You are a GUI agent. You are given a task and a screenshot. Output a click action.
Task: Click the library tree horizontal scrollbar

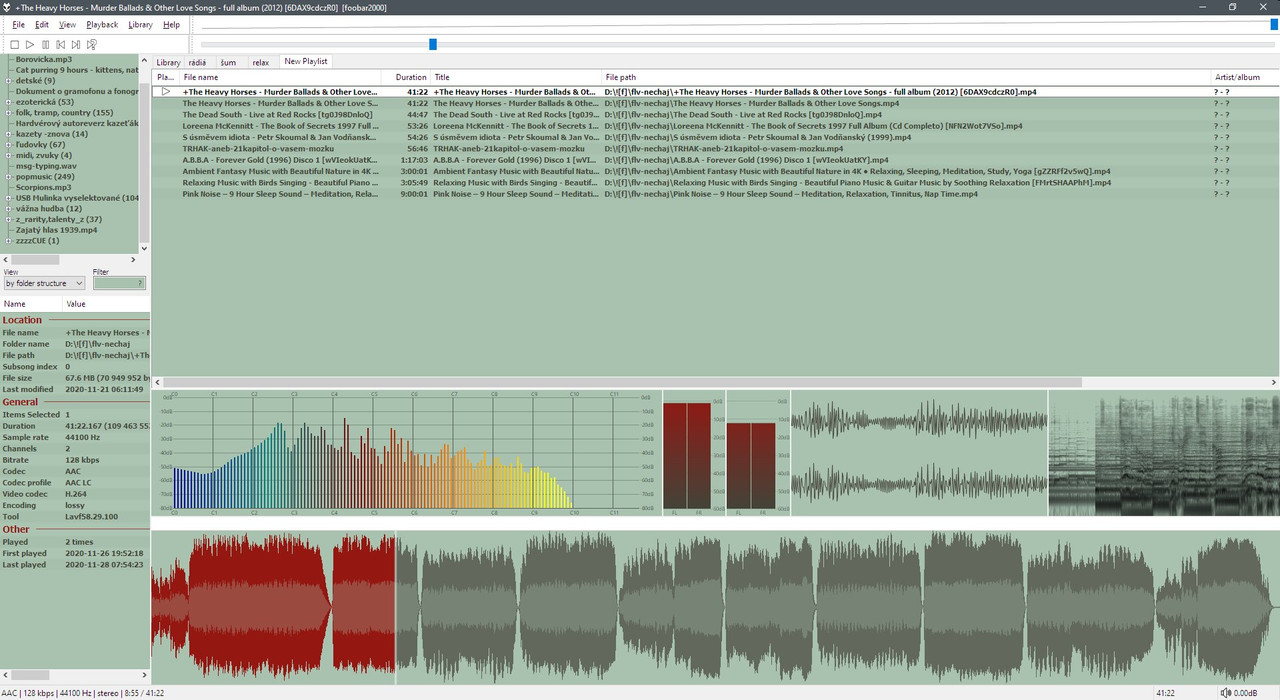click(x=35, y=259)
